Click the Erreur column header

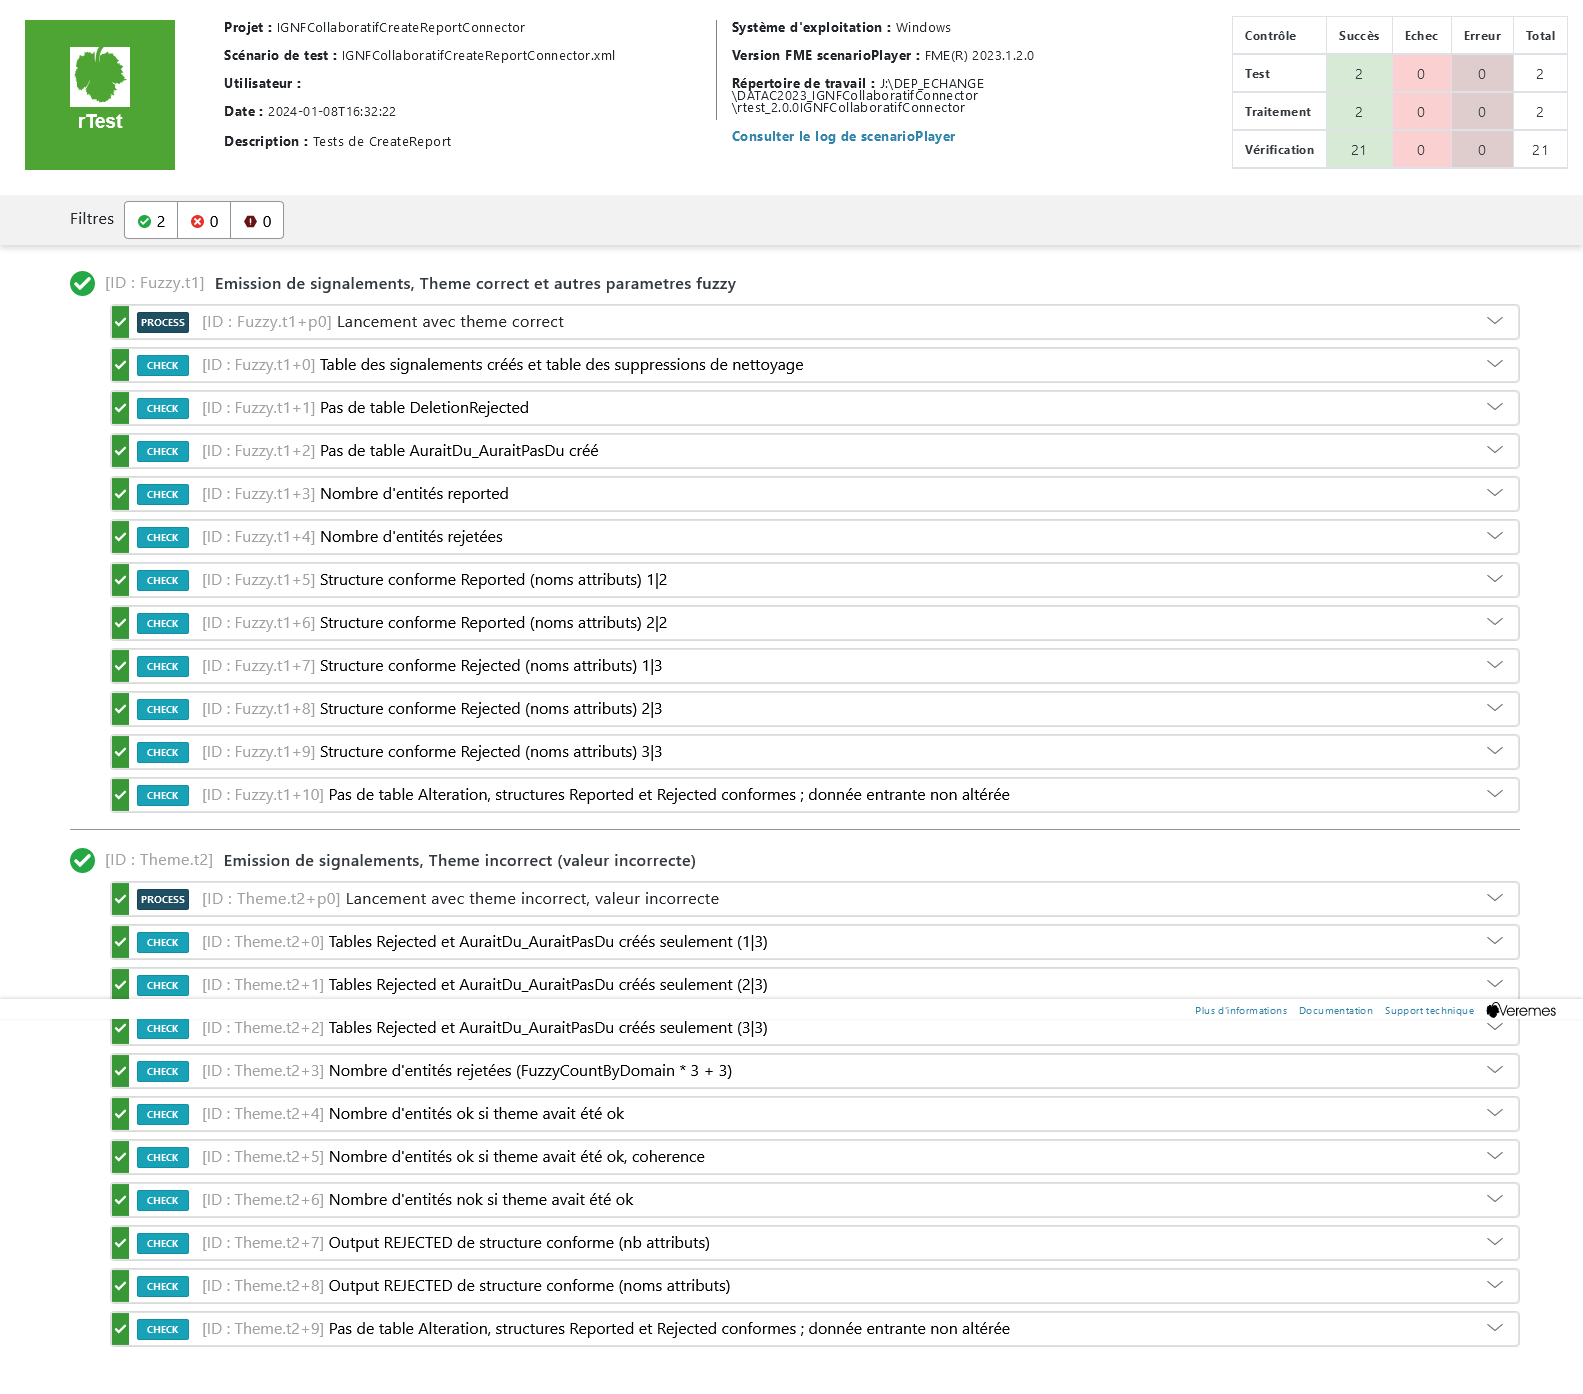pos(1482,36)
